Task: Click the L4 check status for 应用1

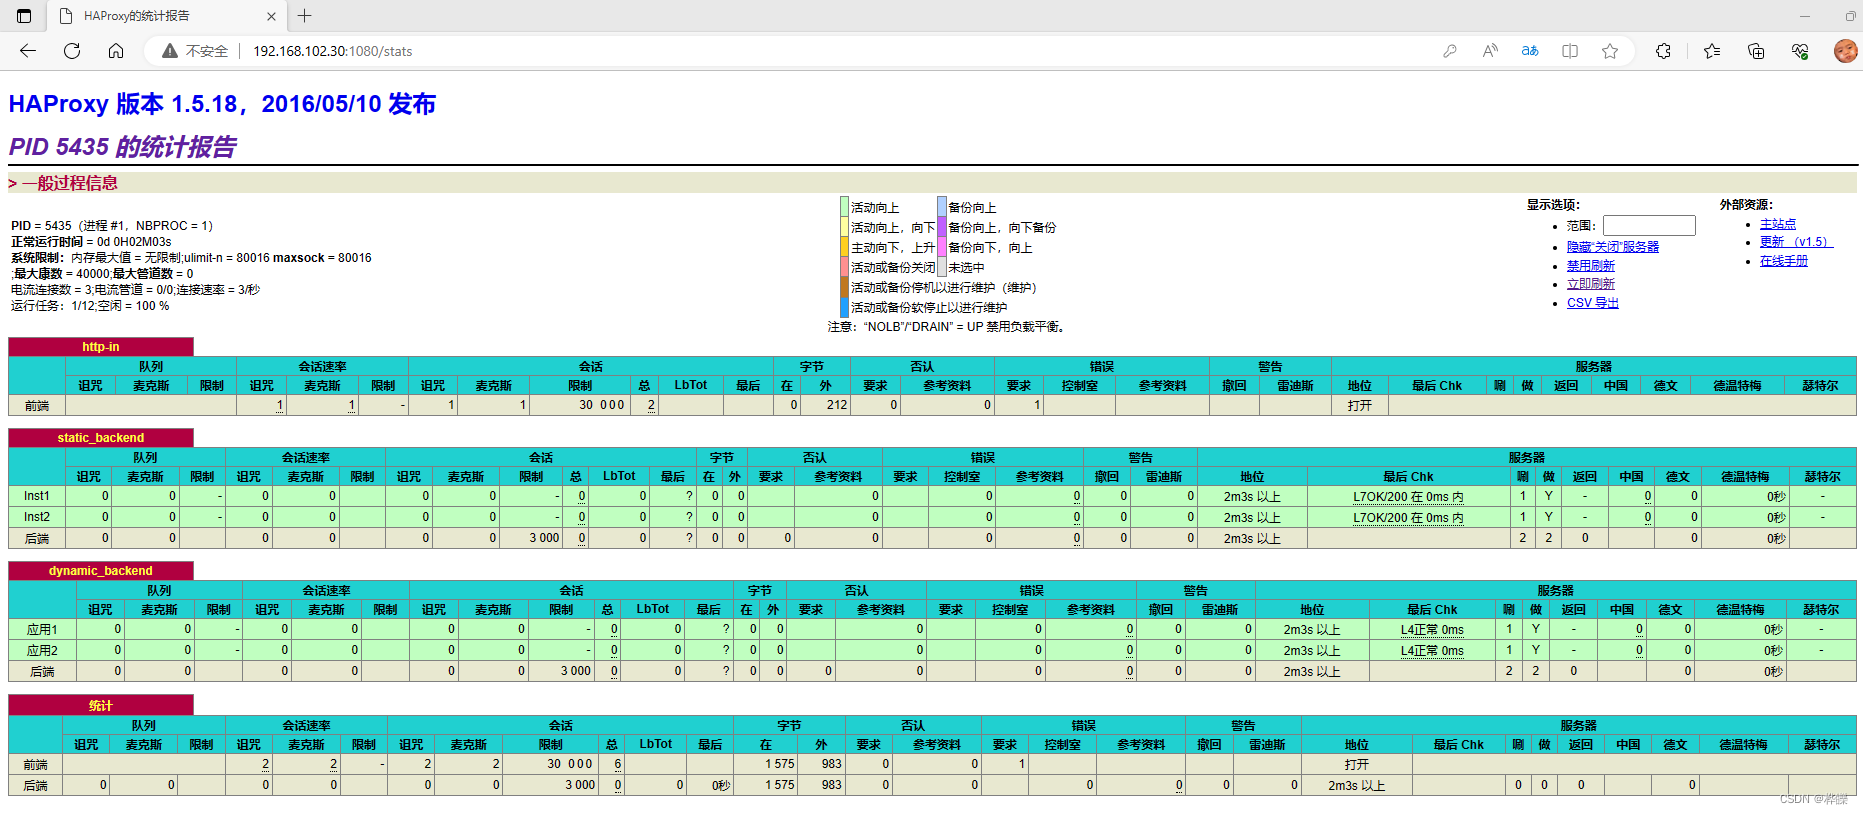Action: coord(1432,630)
